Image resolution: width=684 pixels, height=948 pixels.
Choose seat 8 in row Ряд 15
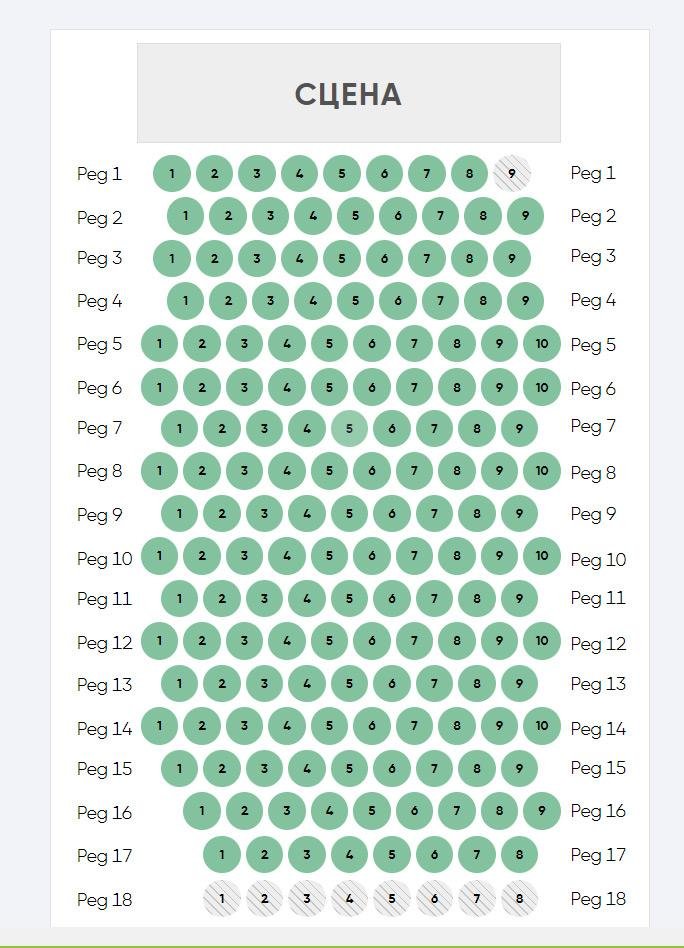point(477,768)
